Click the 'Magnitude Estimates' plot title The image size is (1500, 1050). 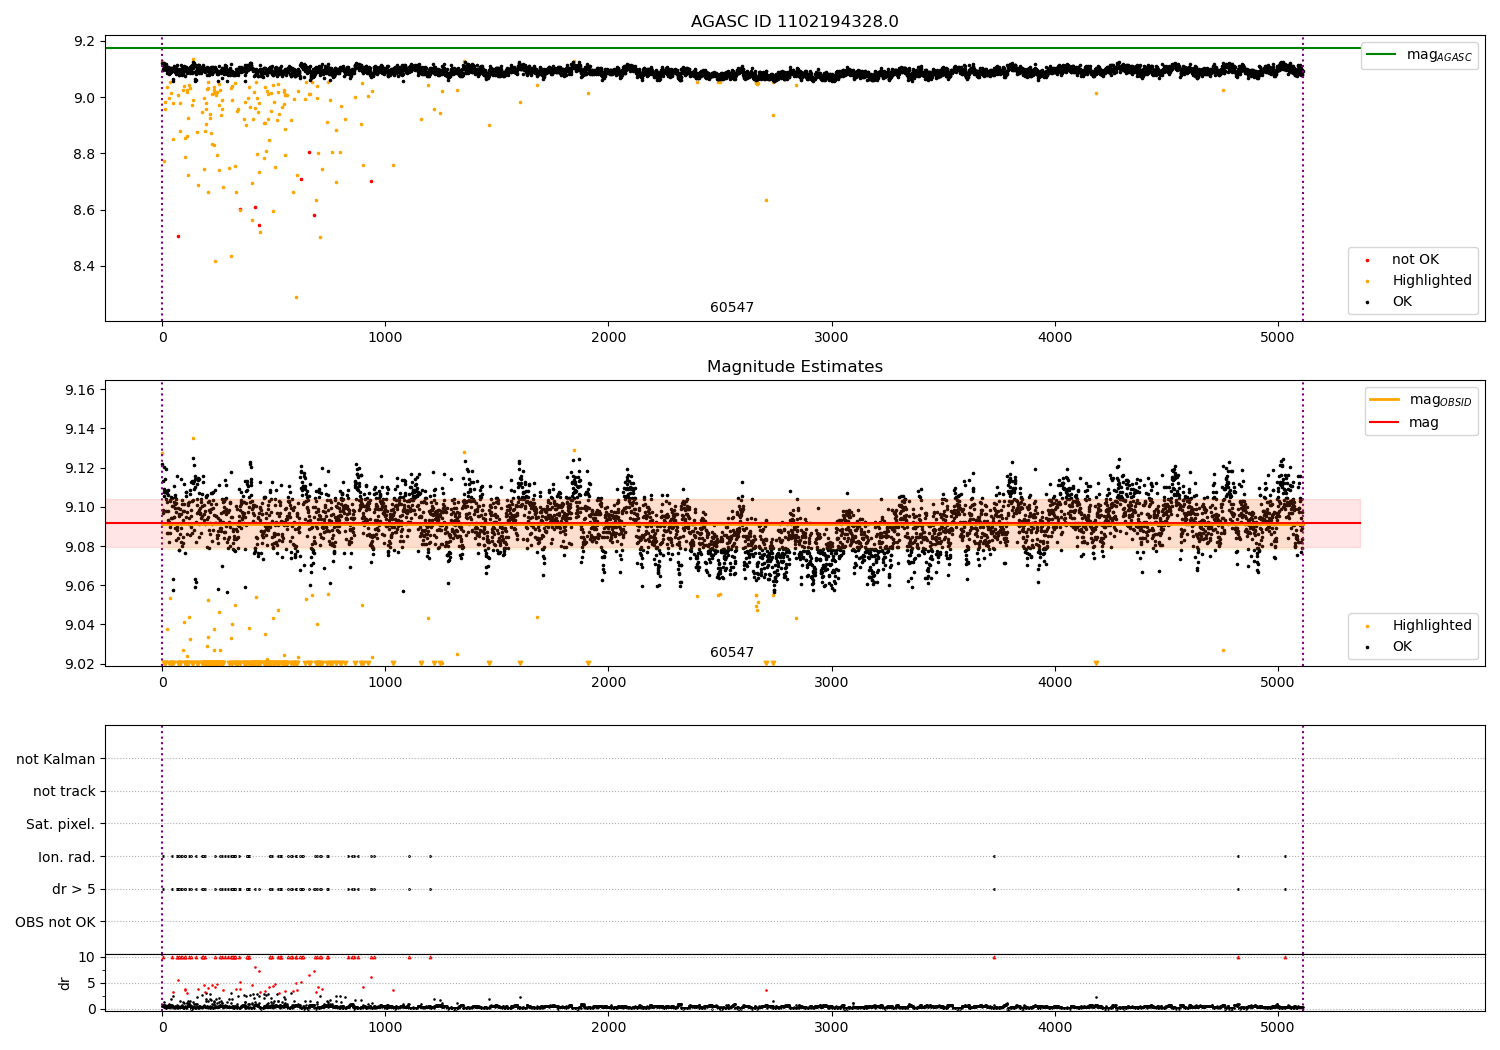pyautogui.click(x=794, y=367)
